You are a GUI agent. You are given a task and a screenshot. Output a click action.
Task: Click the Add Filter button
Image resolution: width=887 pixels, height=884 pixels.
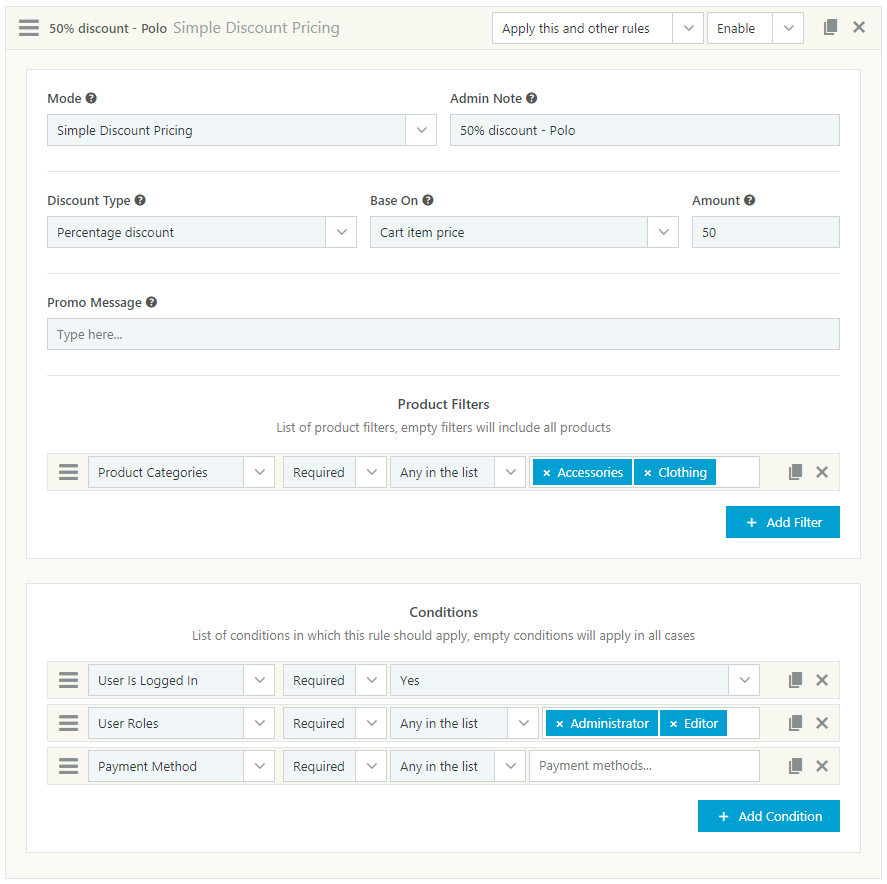click(x=782, y=522)
